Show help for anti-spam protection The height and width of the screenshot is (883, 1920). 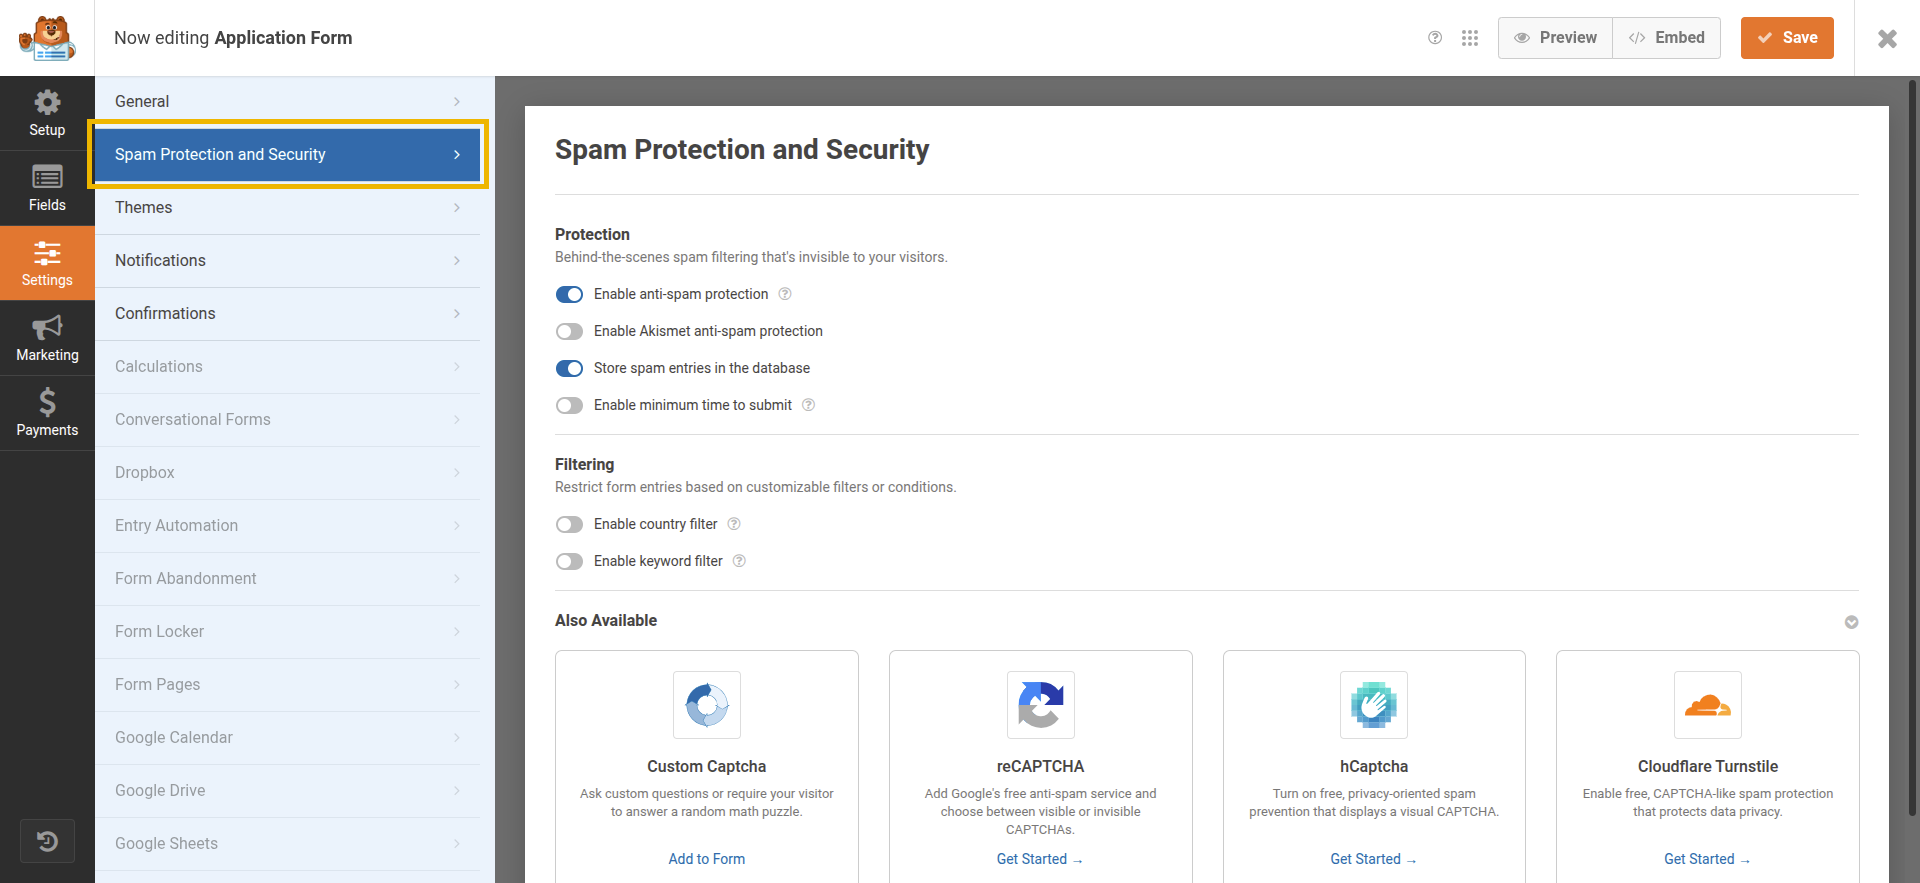tap(785, 294)
